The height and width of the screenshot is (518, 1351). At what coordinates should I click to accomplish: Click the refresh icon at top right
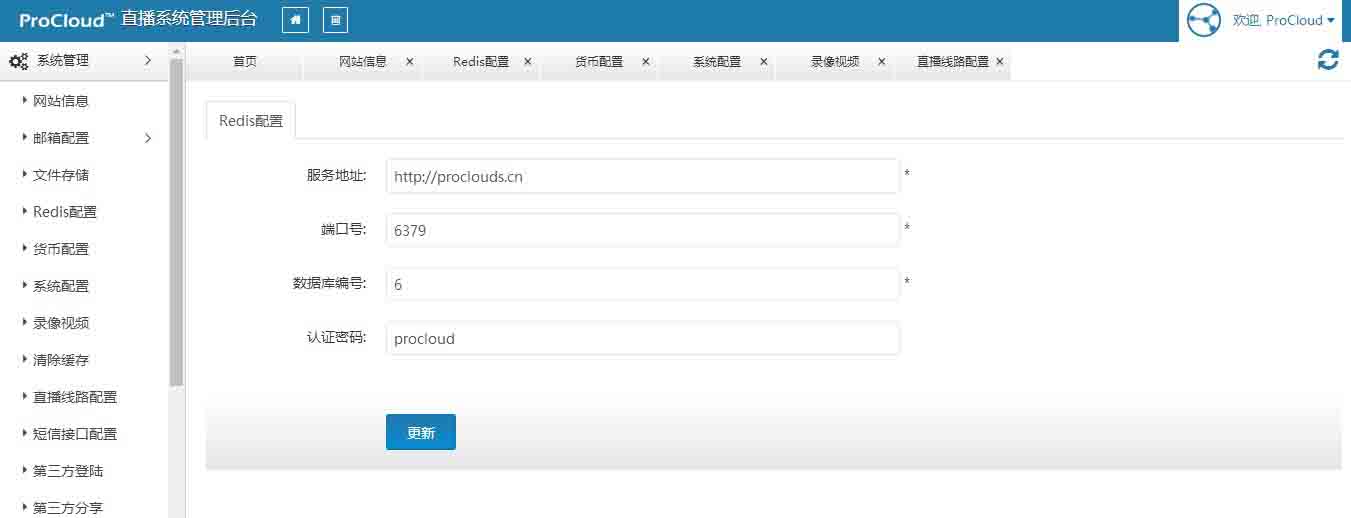click(1328, 60)
